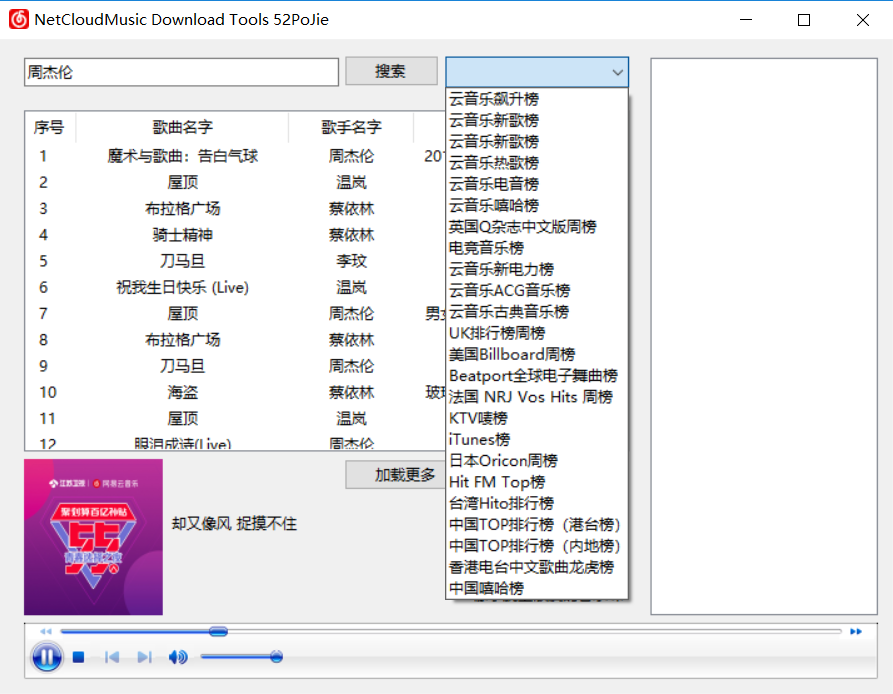Minimize the NetCloudMusic window
Viewport: 893px width, 694px height.
point(745,20)
